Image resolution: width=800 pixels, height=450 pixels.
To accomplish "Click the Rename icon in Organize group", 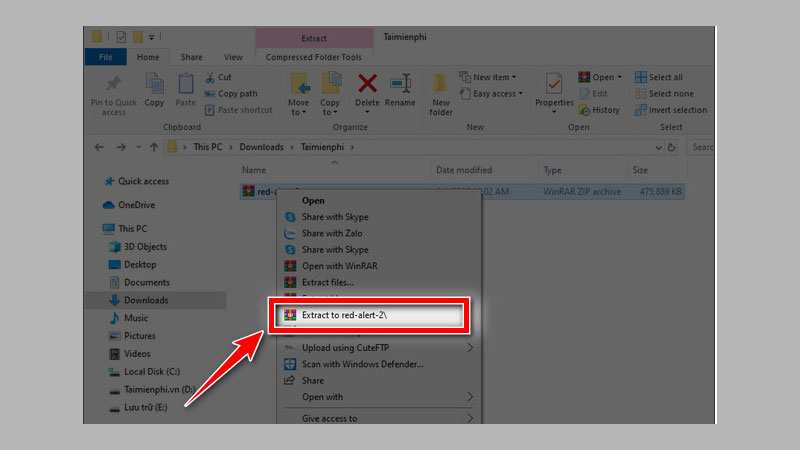I will click(x=401, y=89).
